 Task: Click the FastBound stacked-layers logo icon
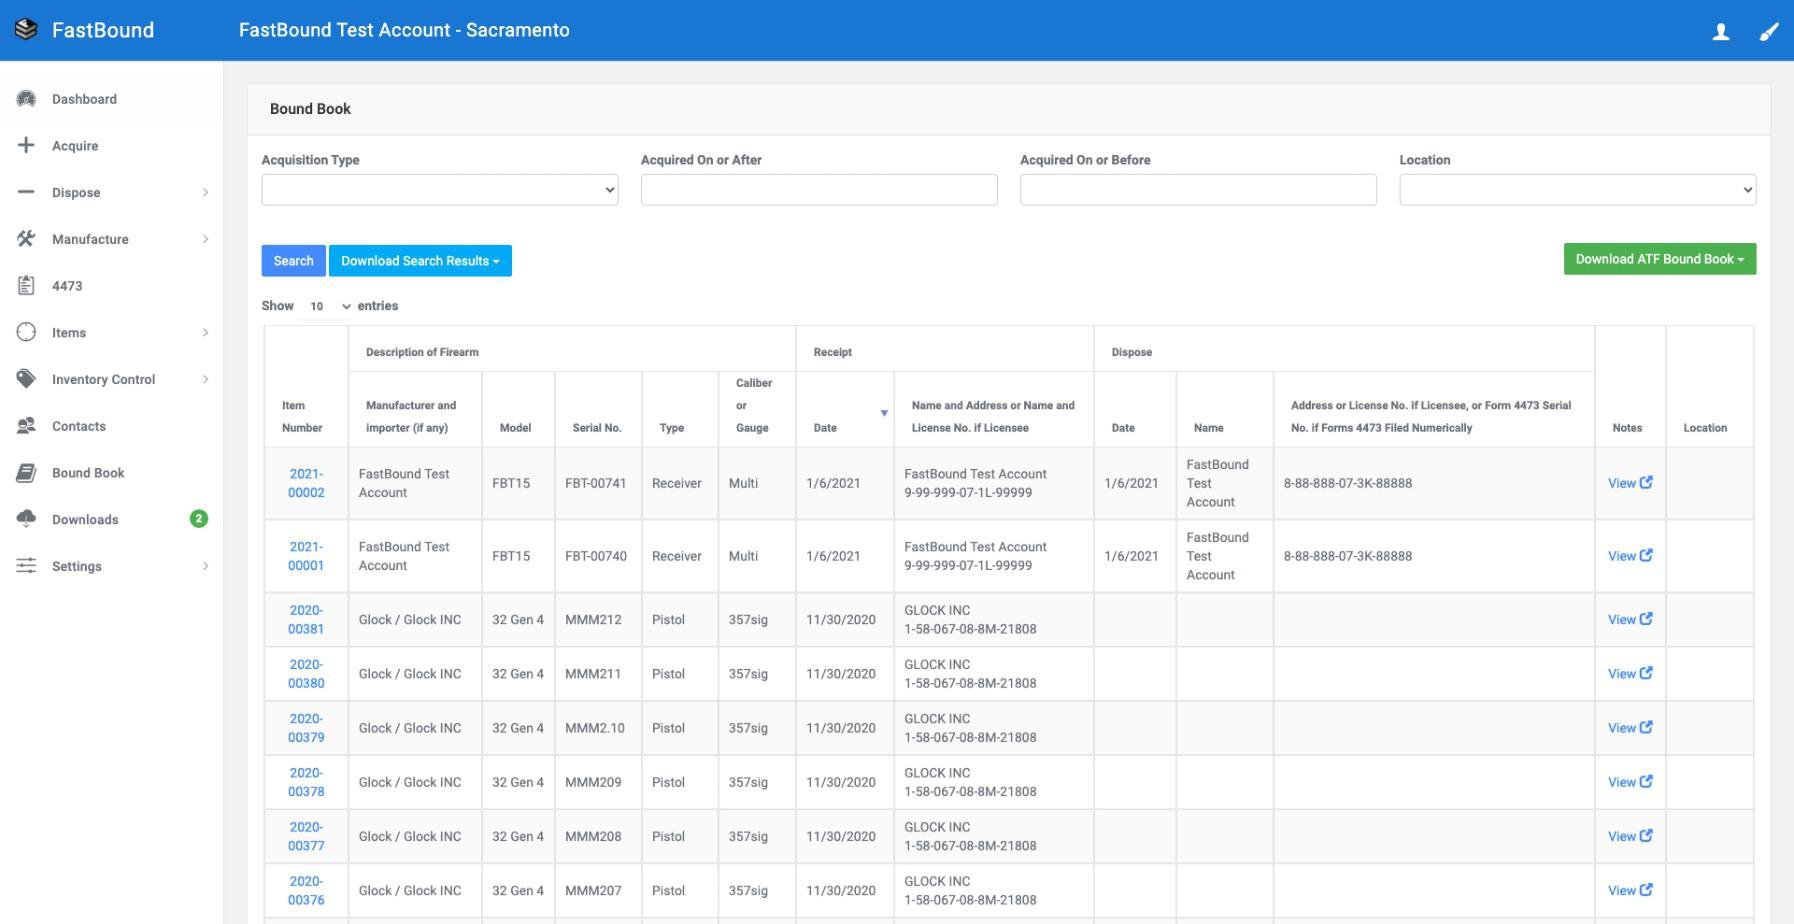point(26,30)
